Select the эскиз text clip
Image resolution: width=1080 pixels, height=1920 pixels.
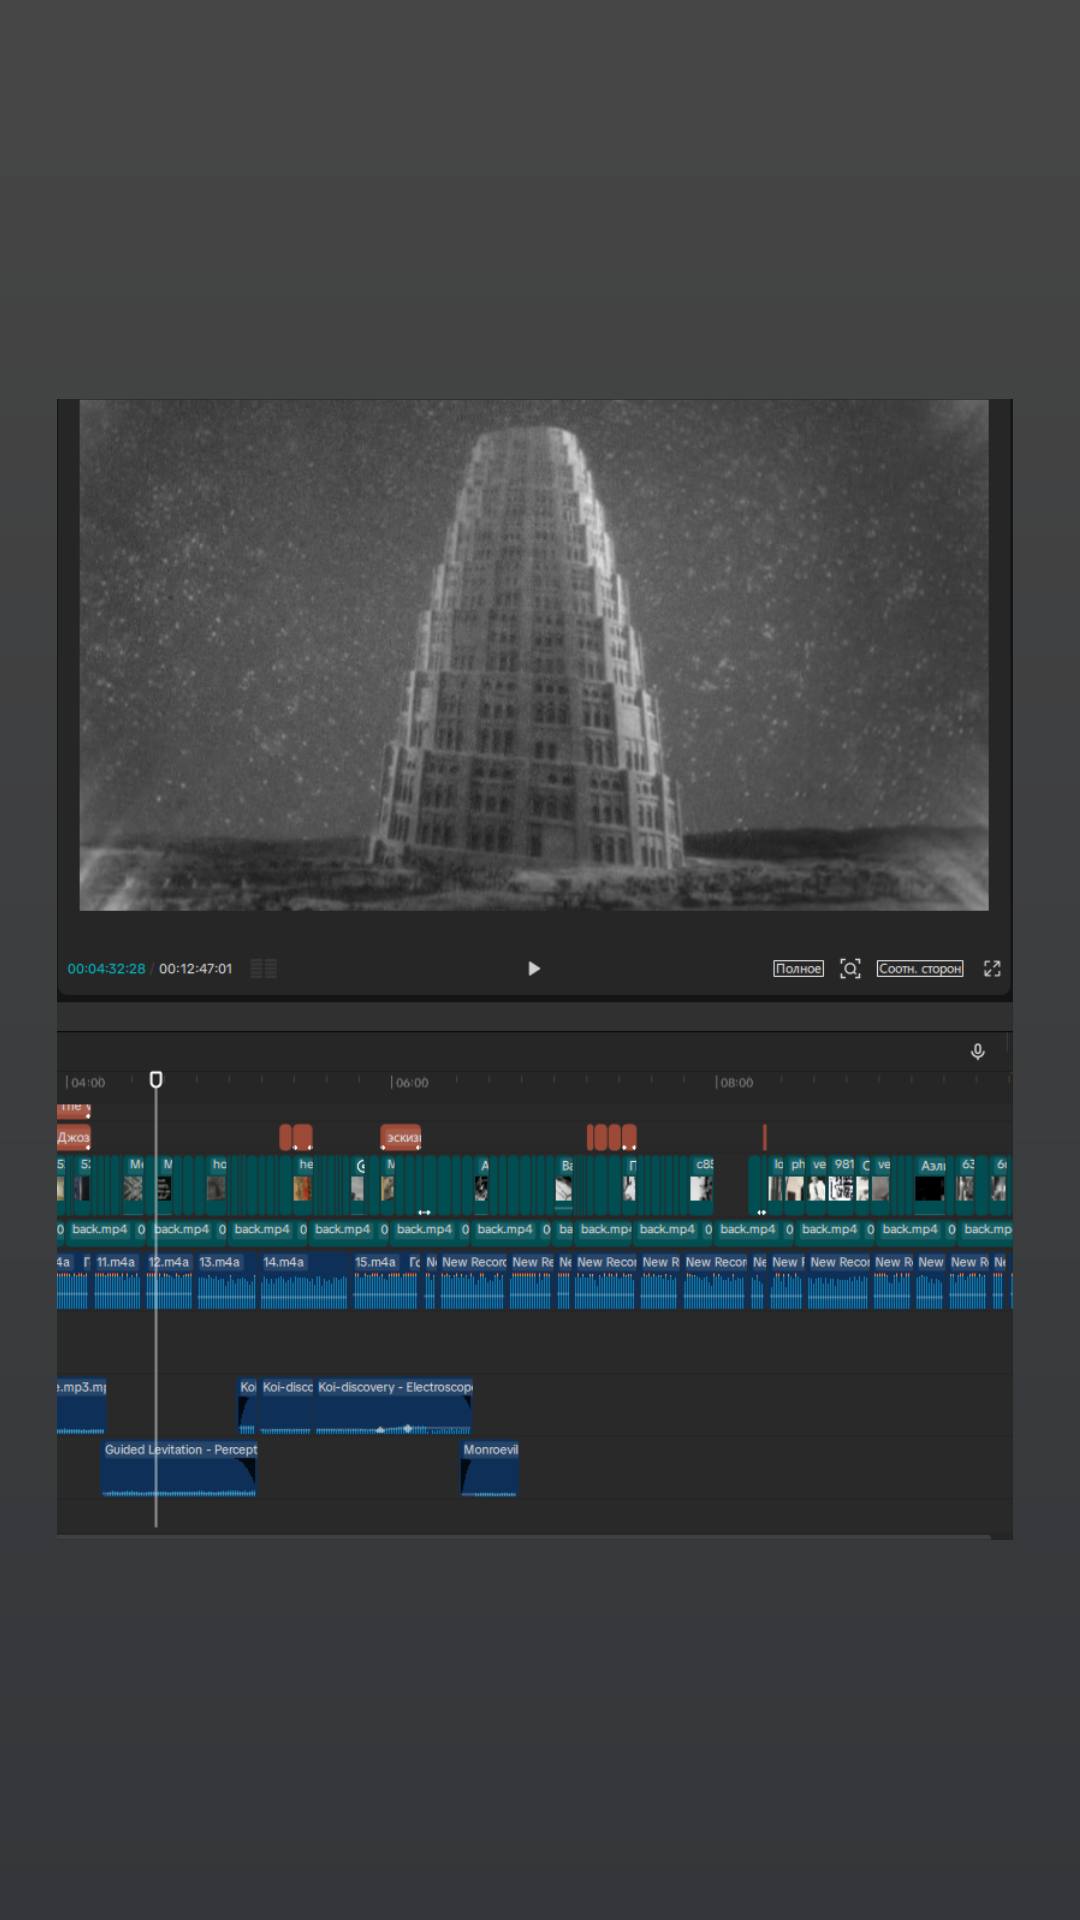(x=401, y=1137)
